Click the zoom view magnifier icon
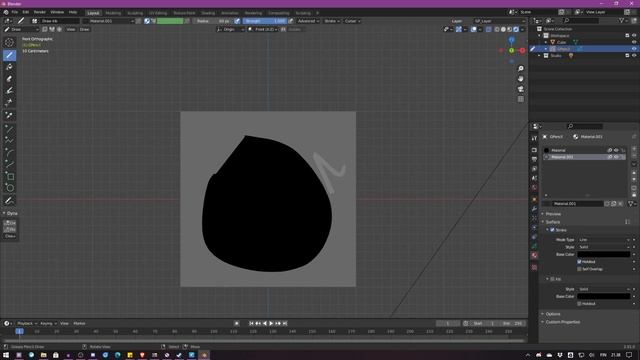The width and height of the screenshot is (640, 360). pos(520,69)
